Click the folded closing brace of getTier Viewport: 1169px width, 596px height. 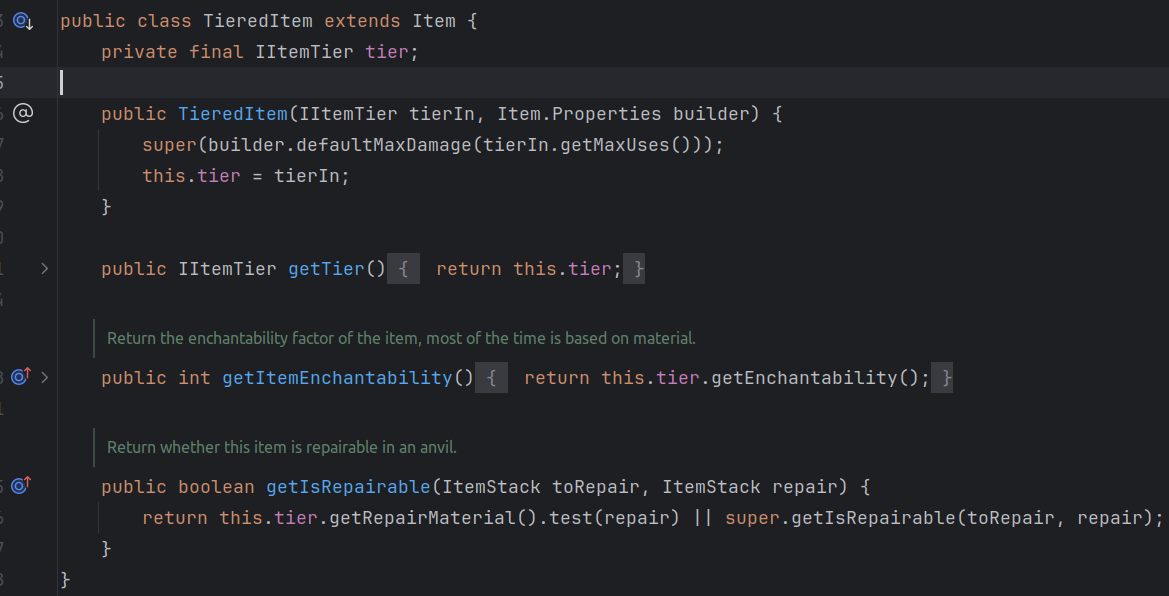[634, 269]
